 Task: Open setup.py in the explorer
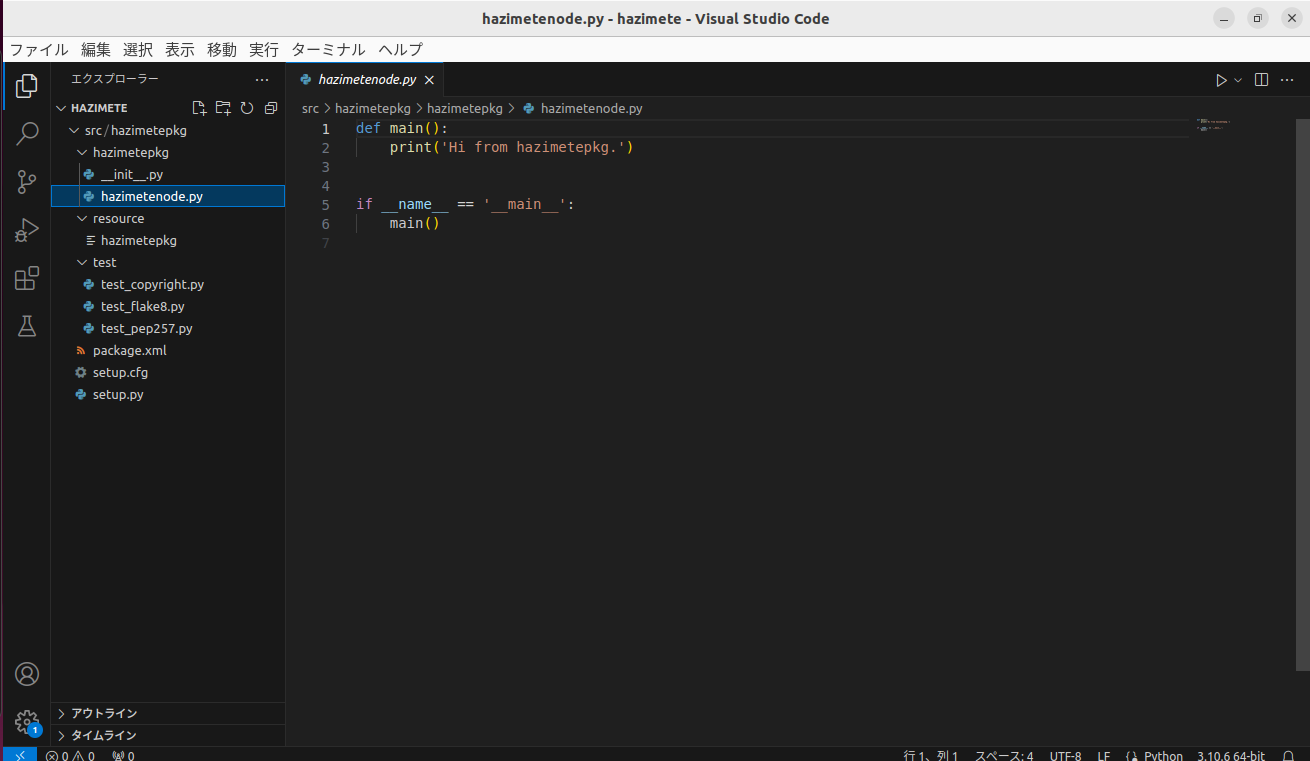[x=118, y=394]
